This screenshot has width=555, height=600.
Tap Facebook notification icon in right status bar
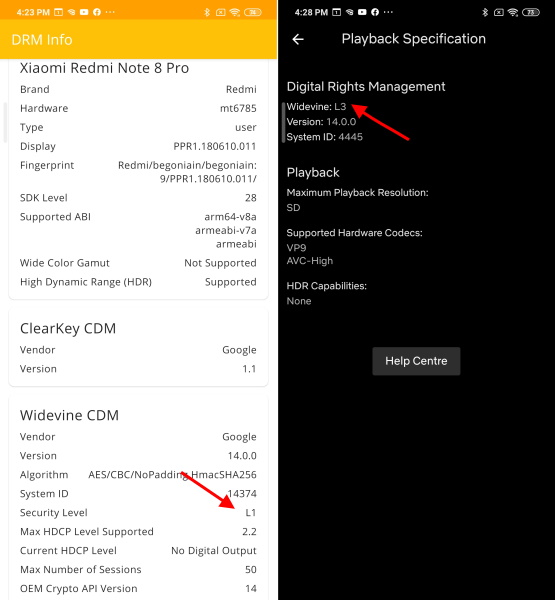click(x=375, y=12)
